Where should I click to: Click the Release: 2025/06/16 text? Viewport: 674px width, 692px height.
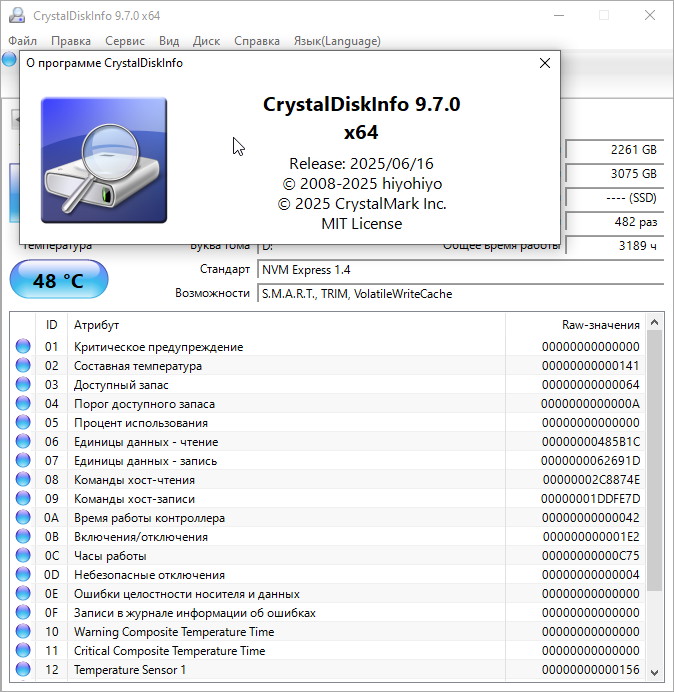tap(361, 164)
